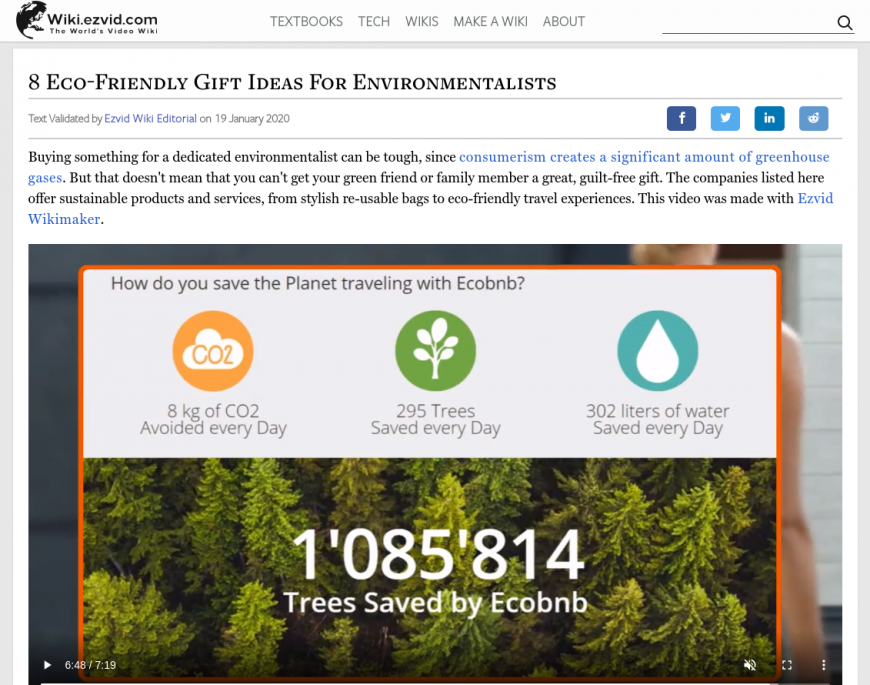Click the video progress bar
The height and width of the screenshot is (685, 870).
coord(435,683)
